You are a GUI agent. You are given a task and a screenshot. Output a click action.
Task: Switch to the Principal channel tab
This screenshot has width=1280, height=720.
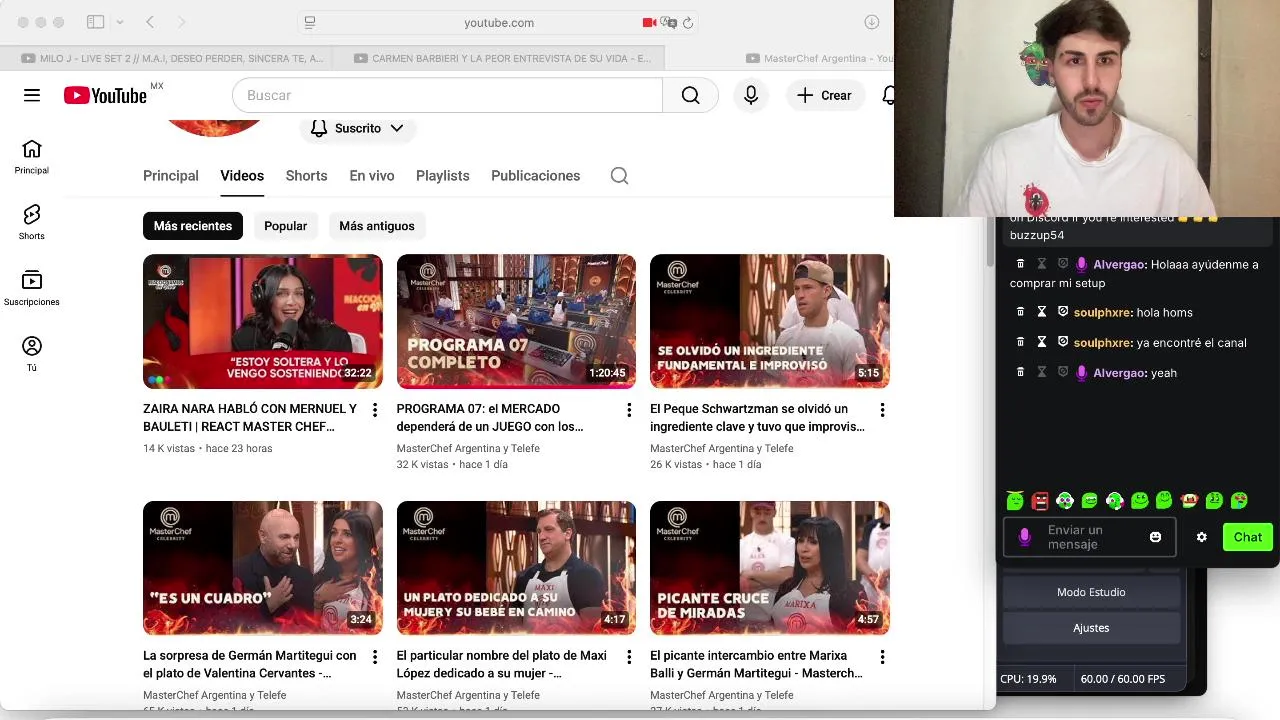pyautogui.click(x=171, y=176)
